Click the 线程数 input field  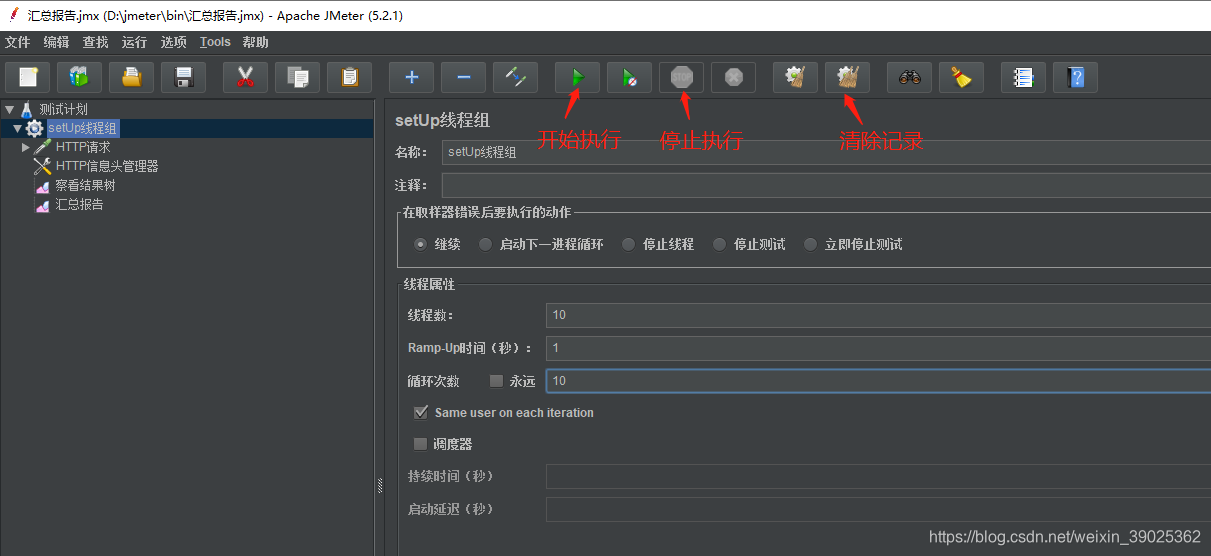click(x=878, y=315)
